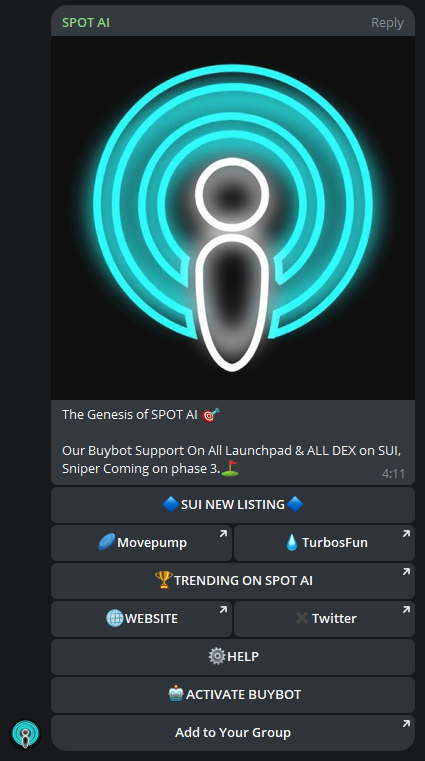425x761 pixels.
Task: Open the Twitter link
Action: coord(324,619)
